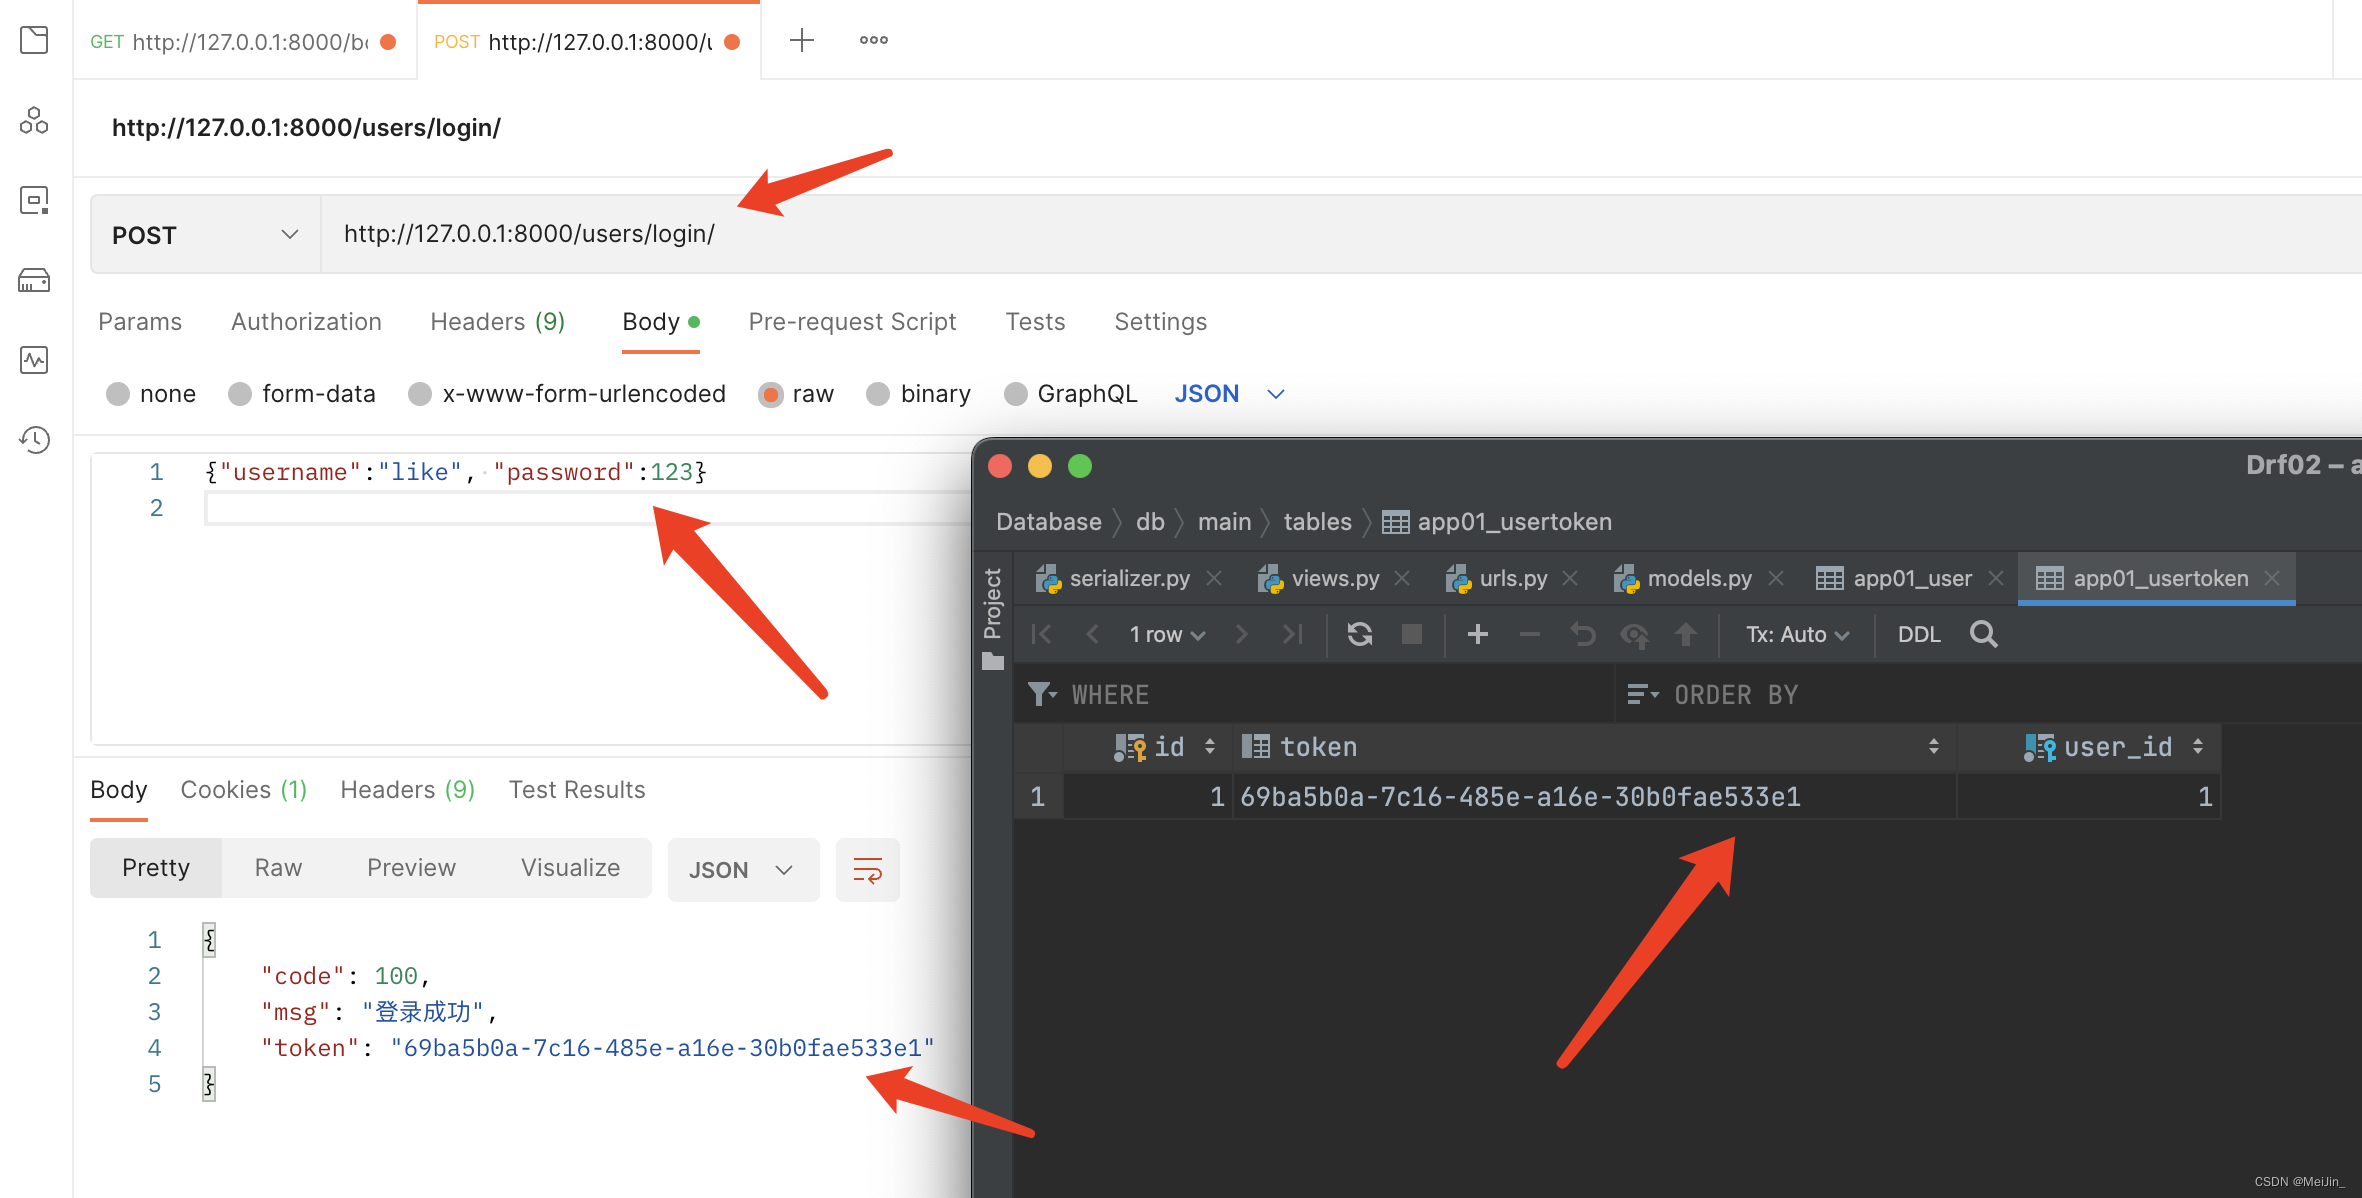
Task: Expand the JSON body format dropdown
Action: click(1229, 394)
